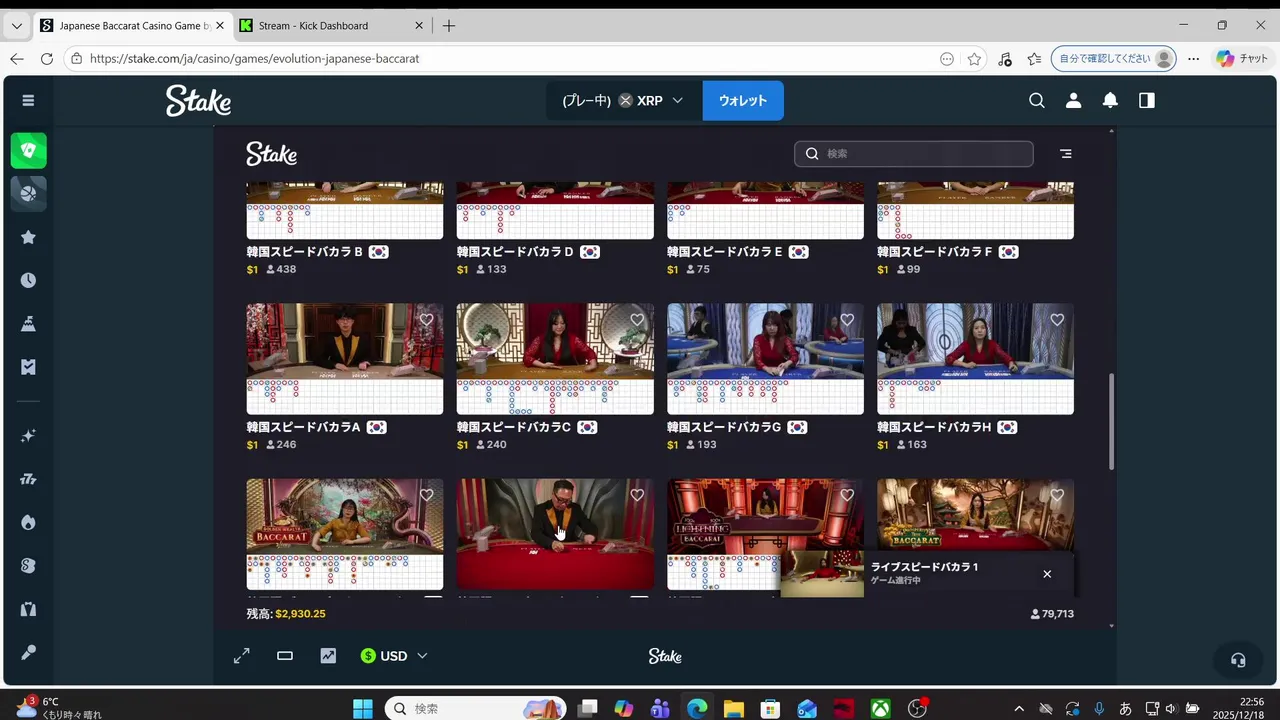Switch to Japanese Baccarat Casino Game tab
Viewport: 1280px width, 720px height.
click(131, 26)
